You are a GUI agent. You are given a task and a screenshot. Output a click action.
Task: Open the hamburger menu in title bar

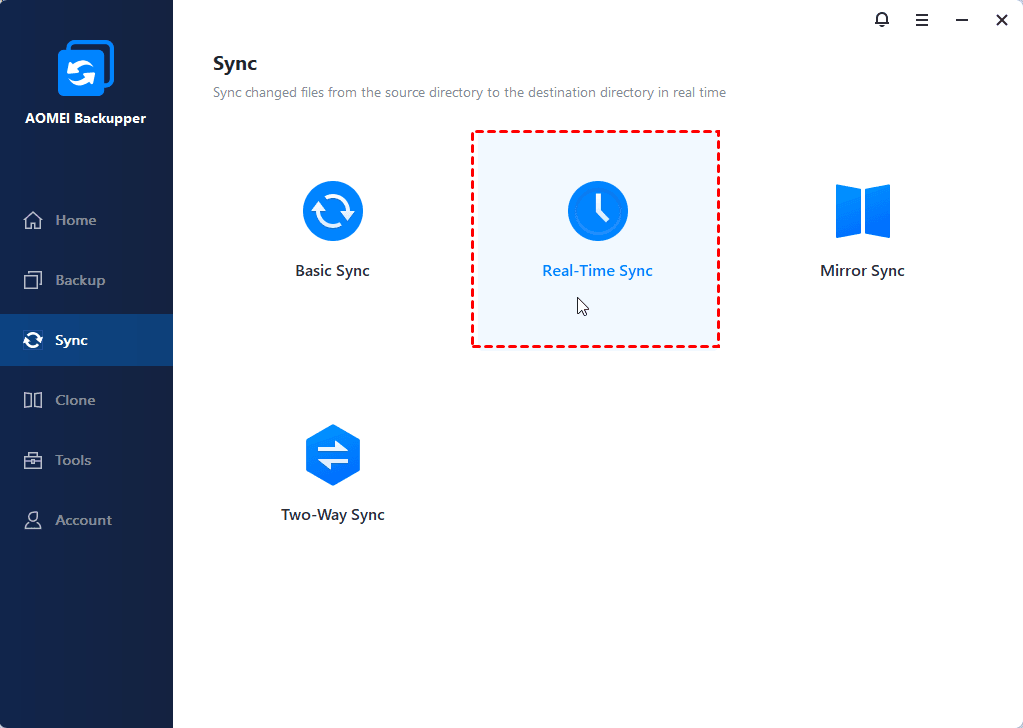[x=921, y=20]
